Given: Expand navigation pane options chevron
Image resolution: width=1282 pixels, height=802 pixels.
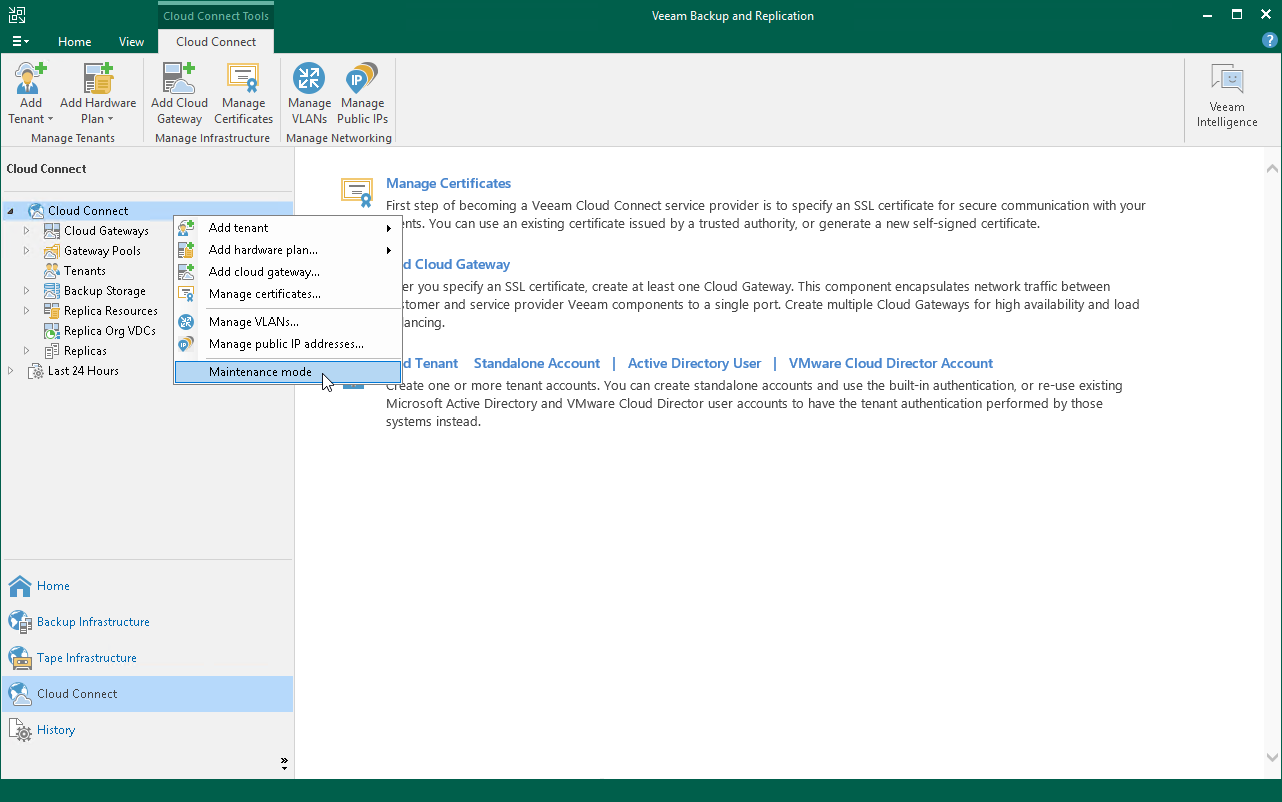Looking at the screenshot, I should tap(284, 763).
